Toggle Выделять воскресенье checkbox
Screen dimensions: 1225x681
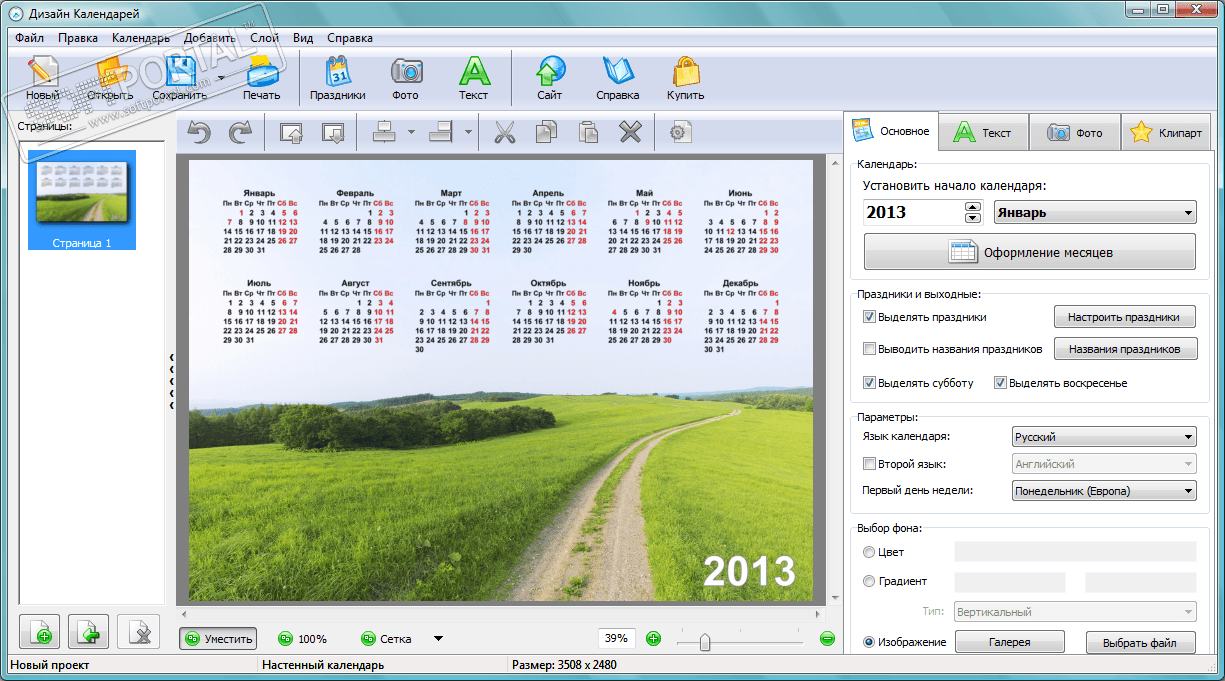point(1000,382)
